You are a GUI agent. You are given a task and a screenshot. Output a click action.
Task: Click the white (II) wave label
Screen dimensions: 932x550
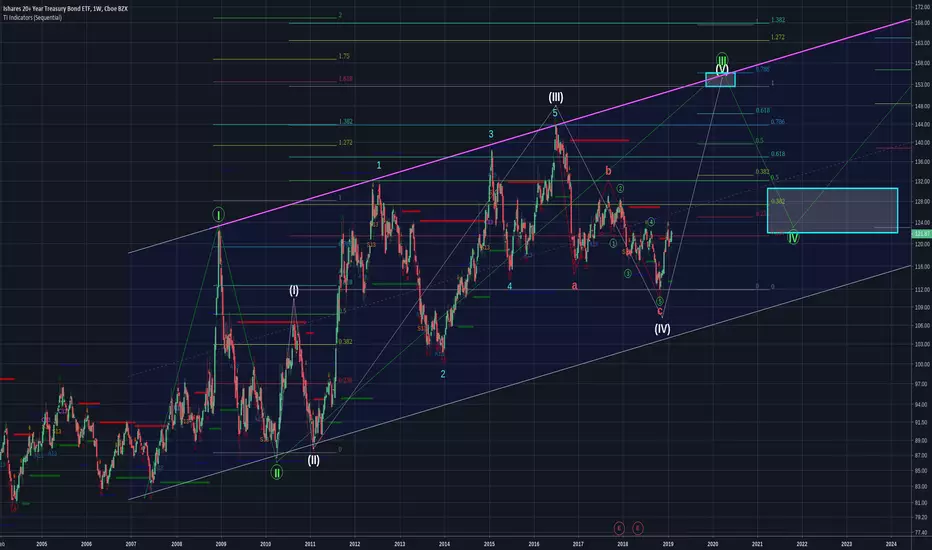pos(313,460)
